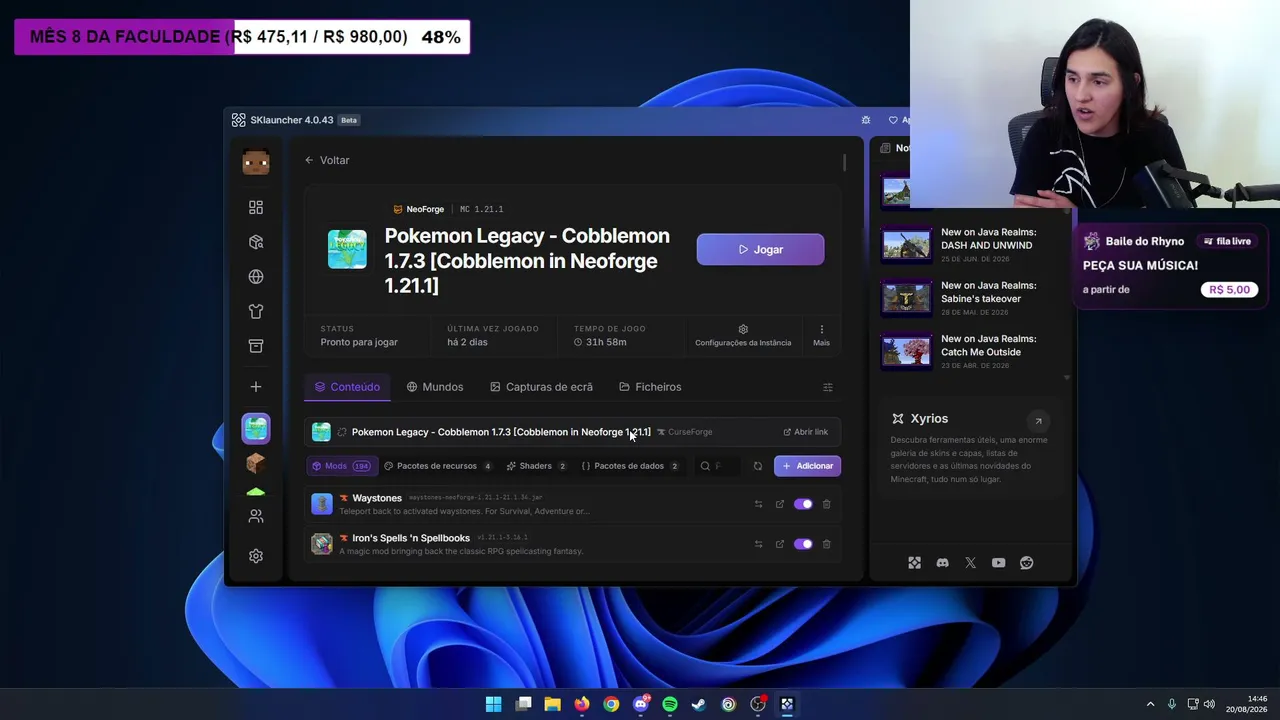Select the Mods 194 filter
Screen dimensions: 1280x720
(x=341, y=466)
